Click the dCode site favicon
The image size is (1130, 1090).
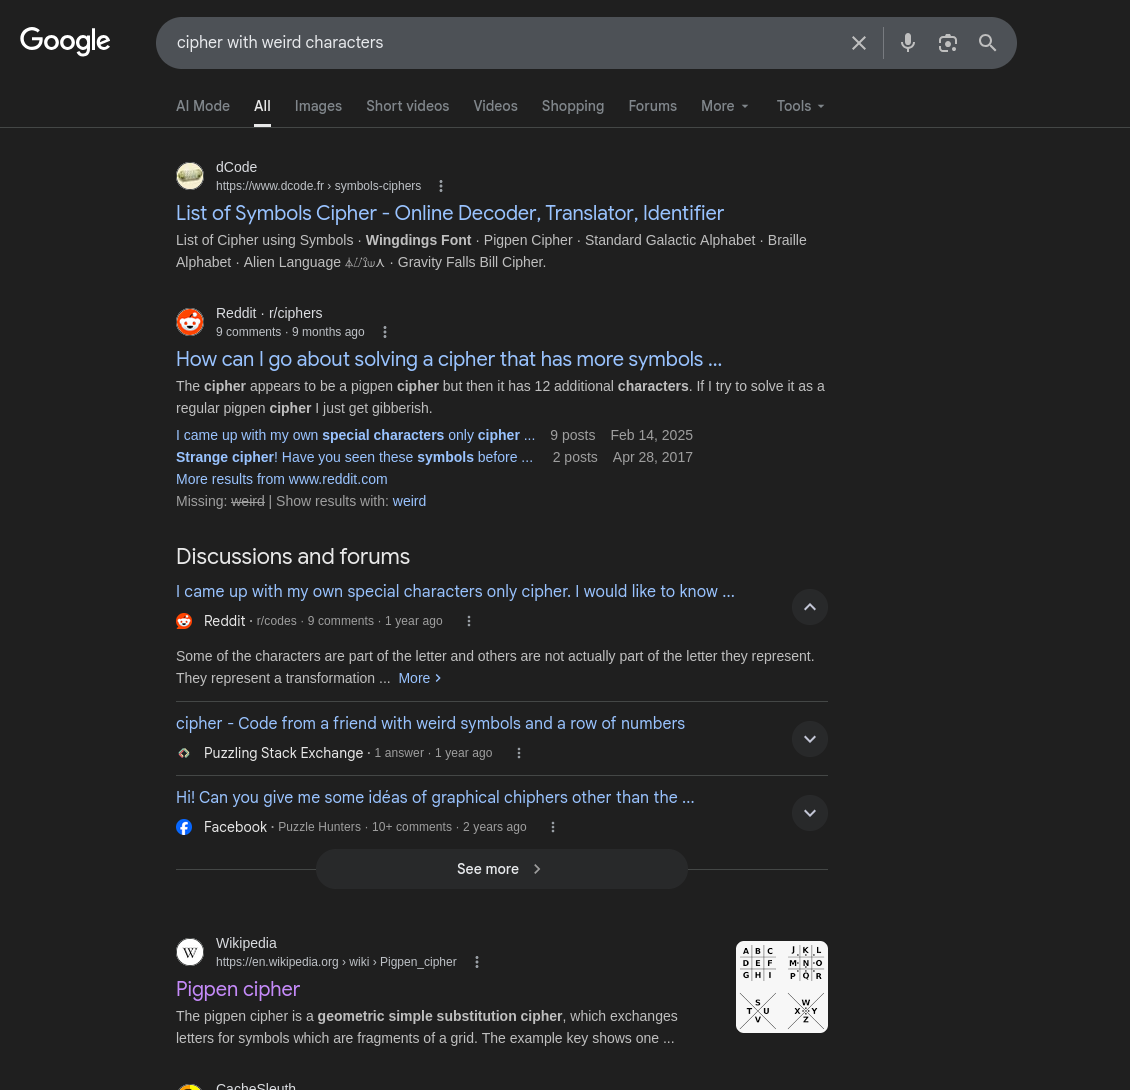[190, 176]
